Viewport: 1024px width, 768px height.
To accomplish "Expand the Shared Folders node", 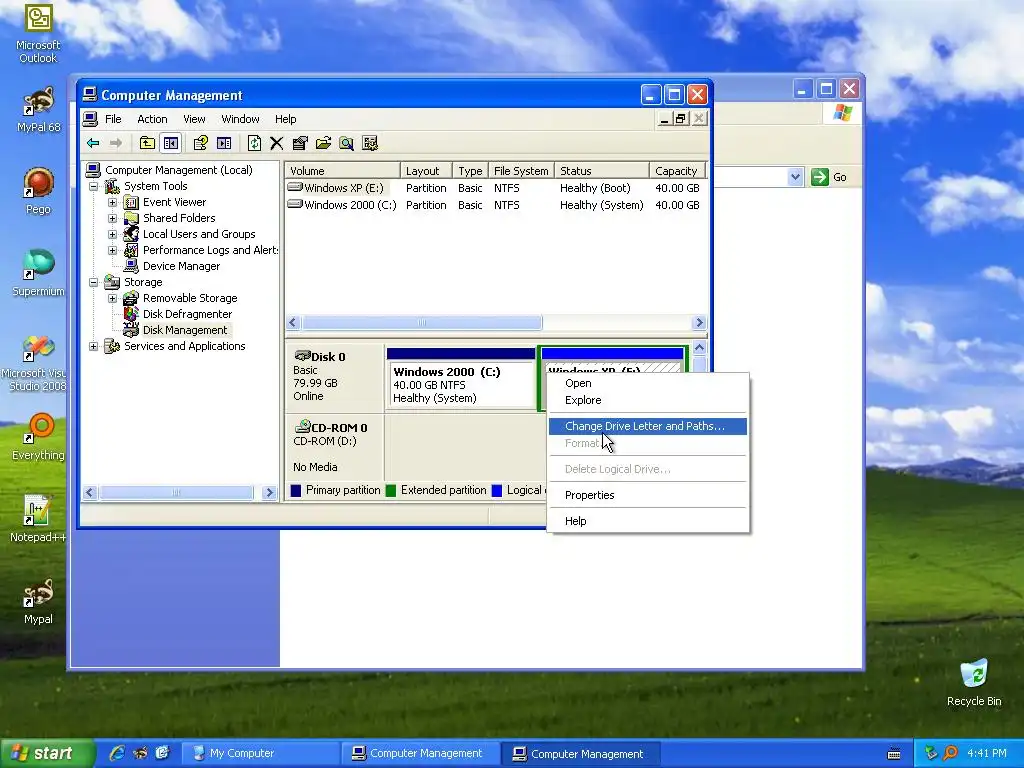I will click(x=112, y=218).
